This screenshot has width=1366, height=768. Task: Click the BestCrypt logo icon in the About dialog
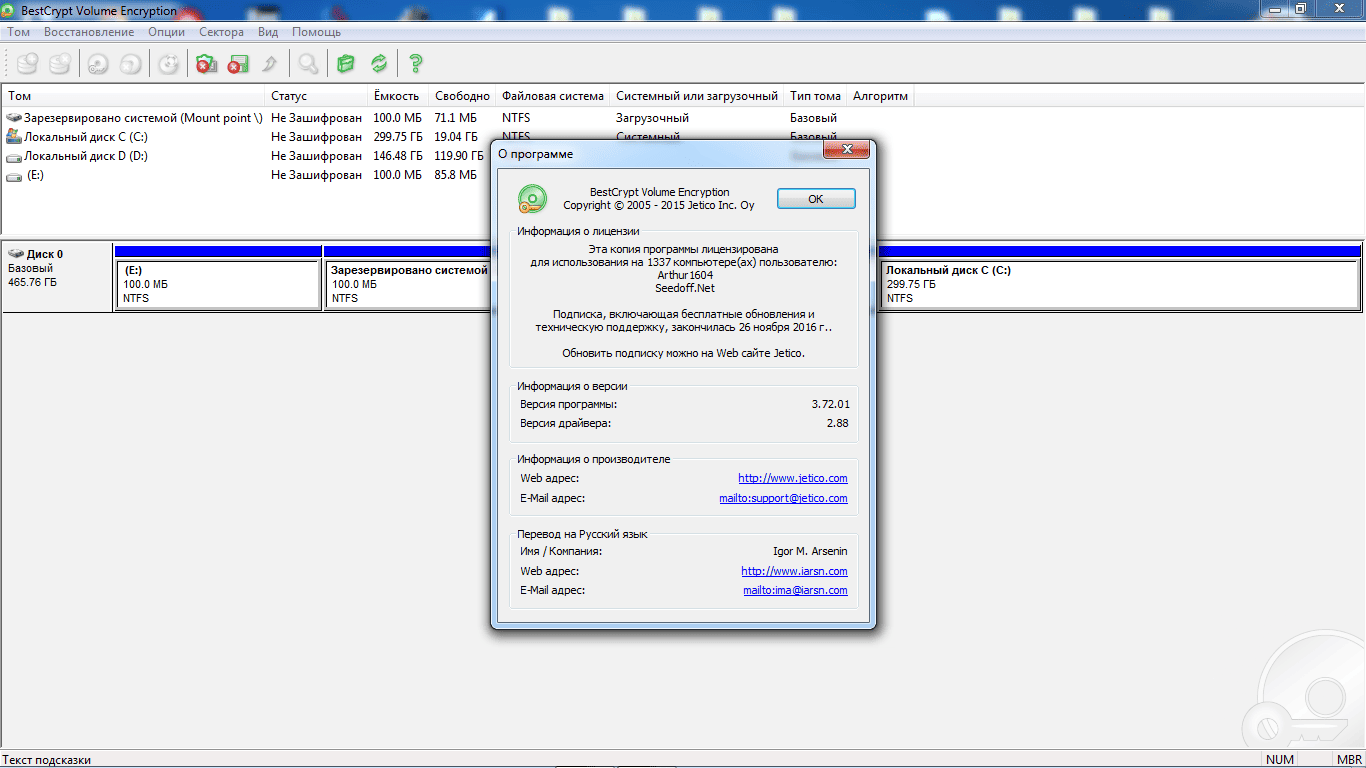coord(532,199)
